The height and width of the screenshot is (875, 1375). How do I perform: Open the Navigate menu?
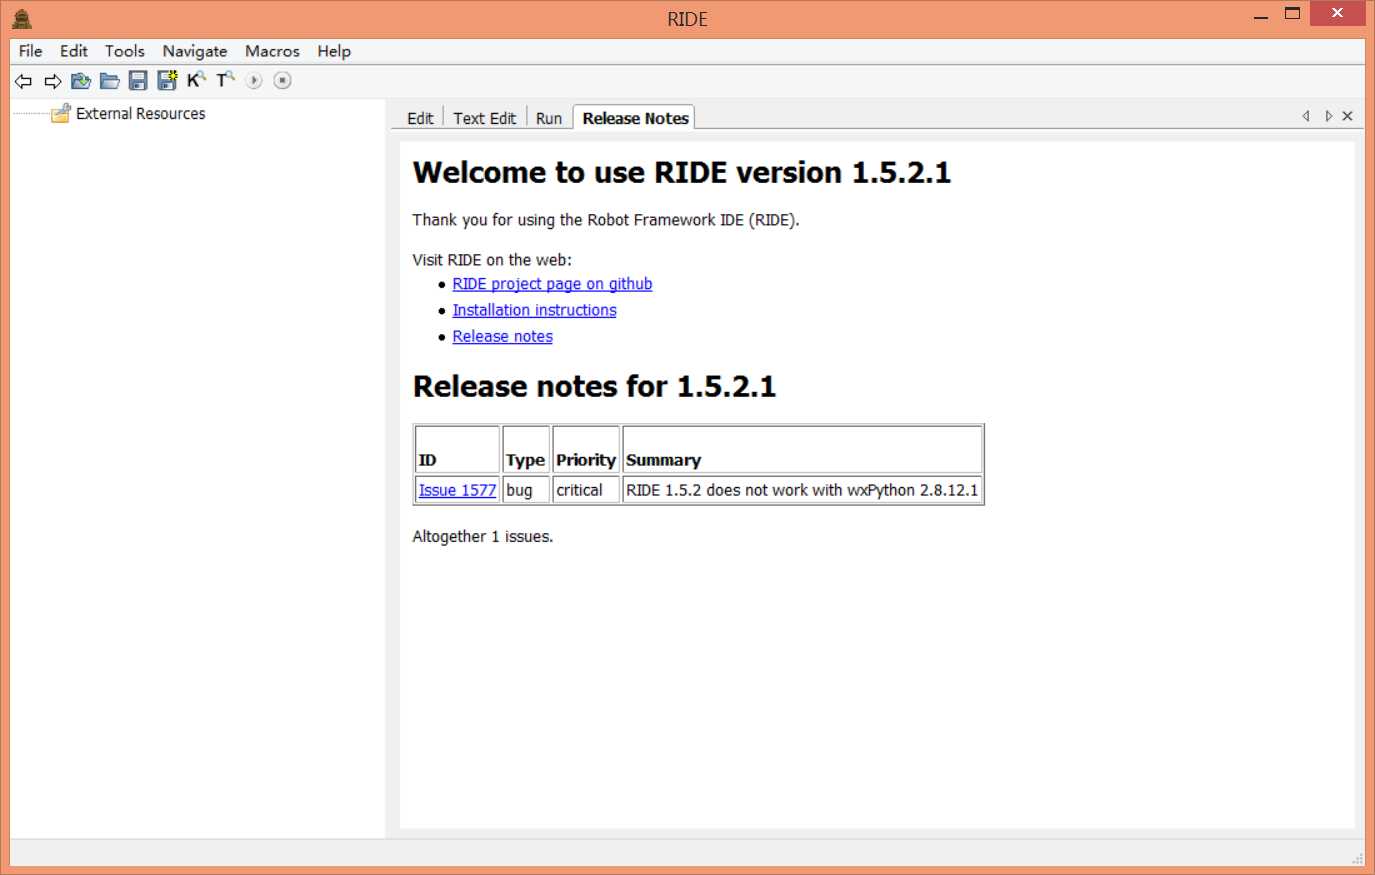coord(195,51)
